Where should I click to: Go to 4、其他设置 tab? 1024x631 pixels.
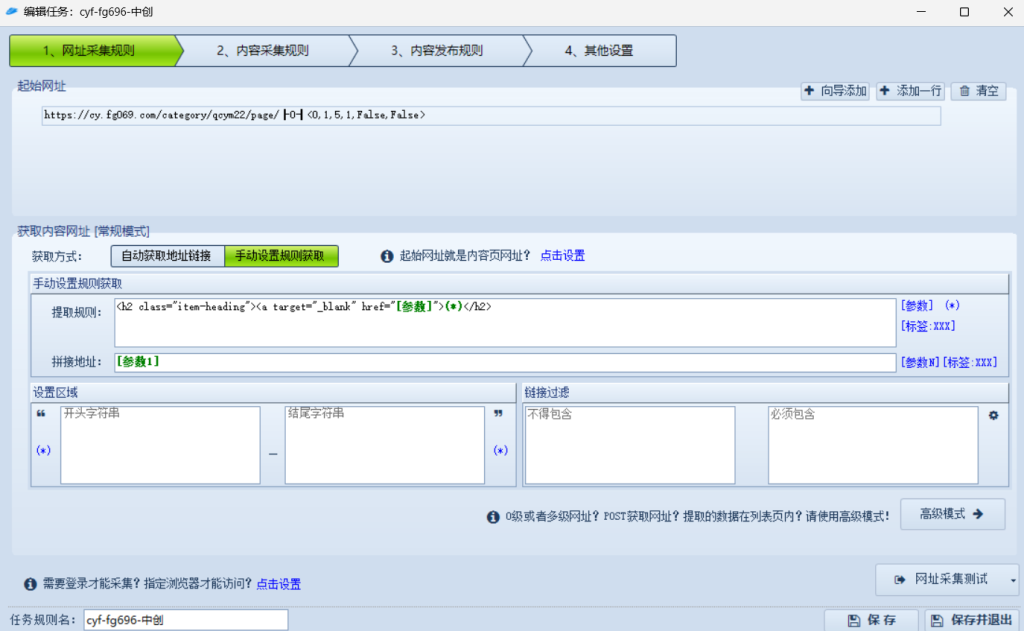[598, 51]
